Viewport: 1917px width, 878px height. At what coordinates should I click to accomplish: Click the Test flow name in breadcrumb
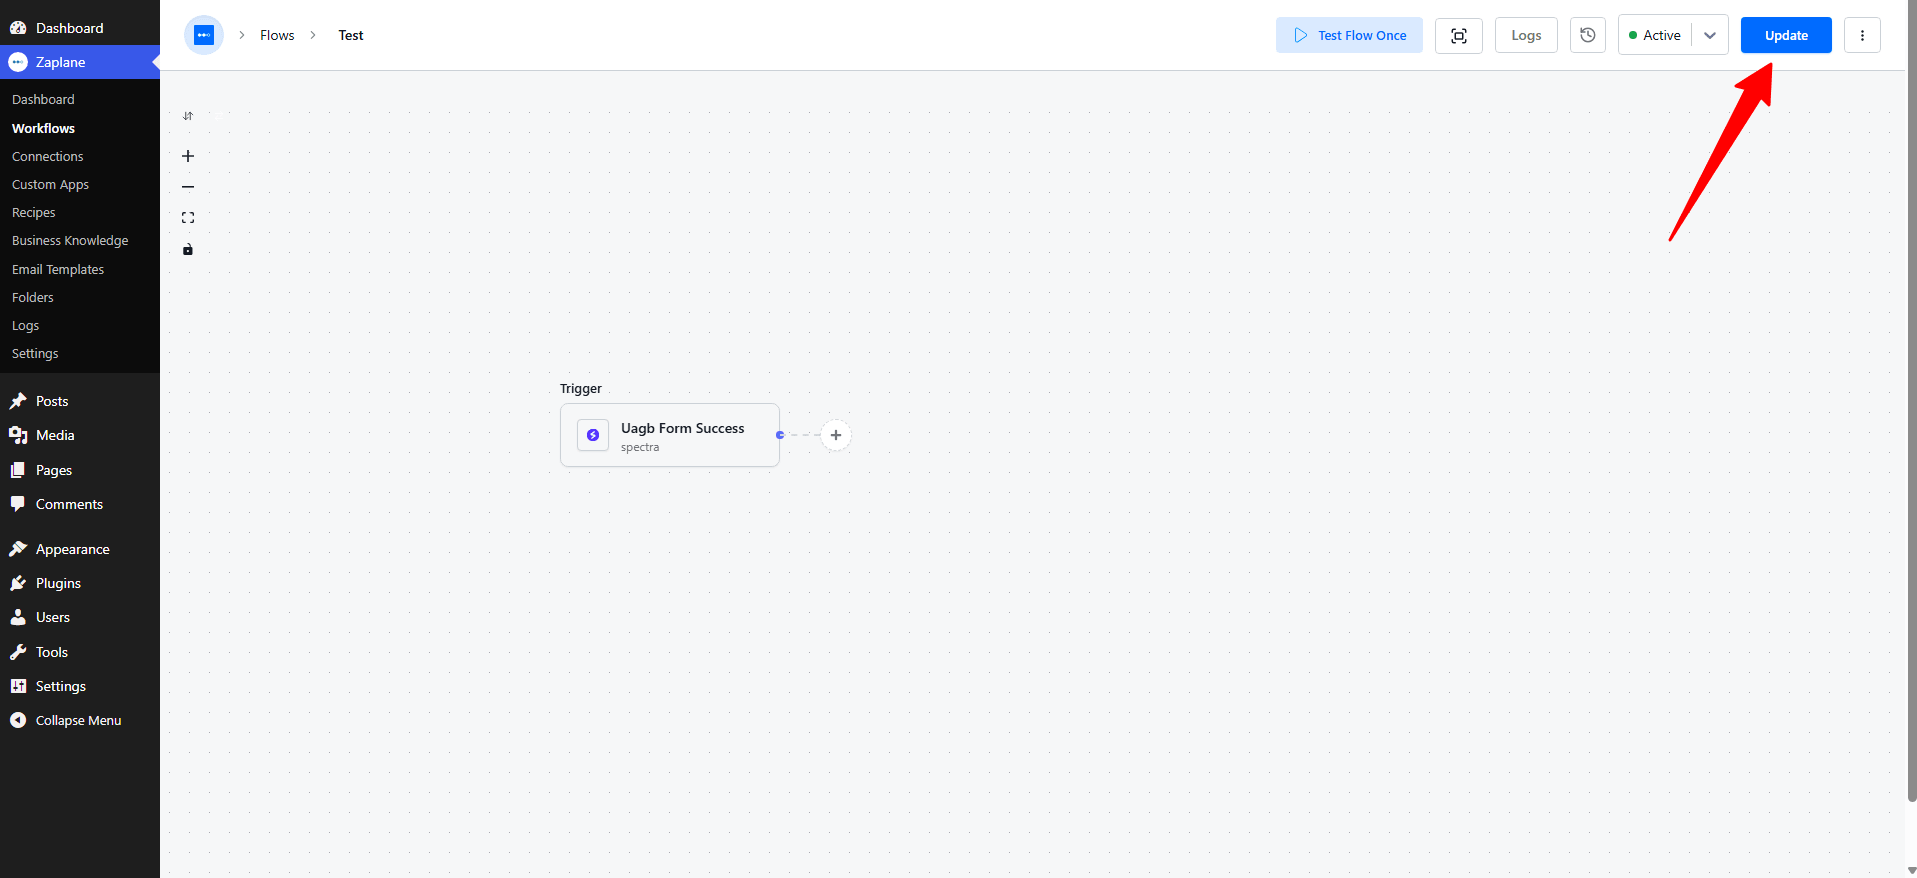[x=351, y=35]
